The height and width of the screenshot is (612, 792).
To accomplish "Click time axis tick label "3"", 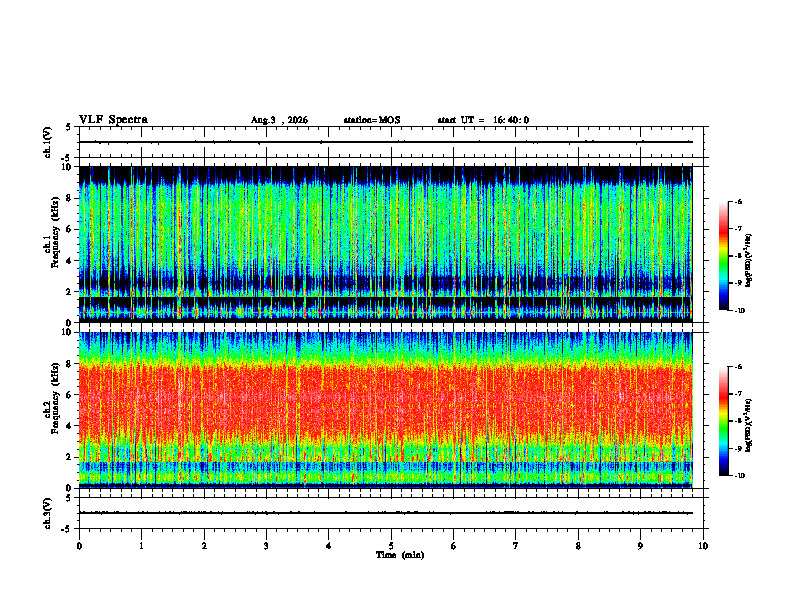I will point(266,546).
